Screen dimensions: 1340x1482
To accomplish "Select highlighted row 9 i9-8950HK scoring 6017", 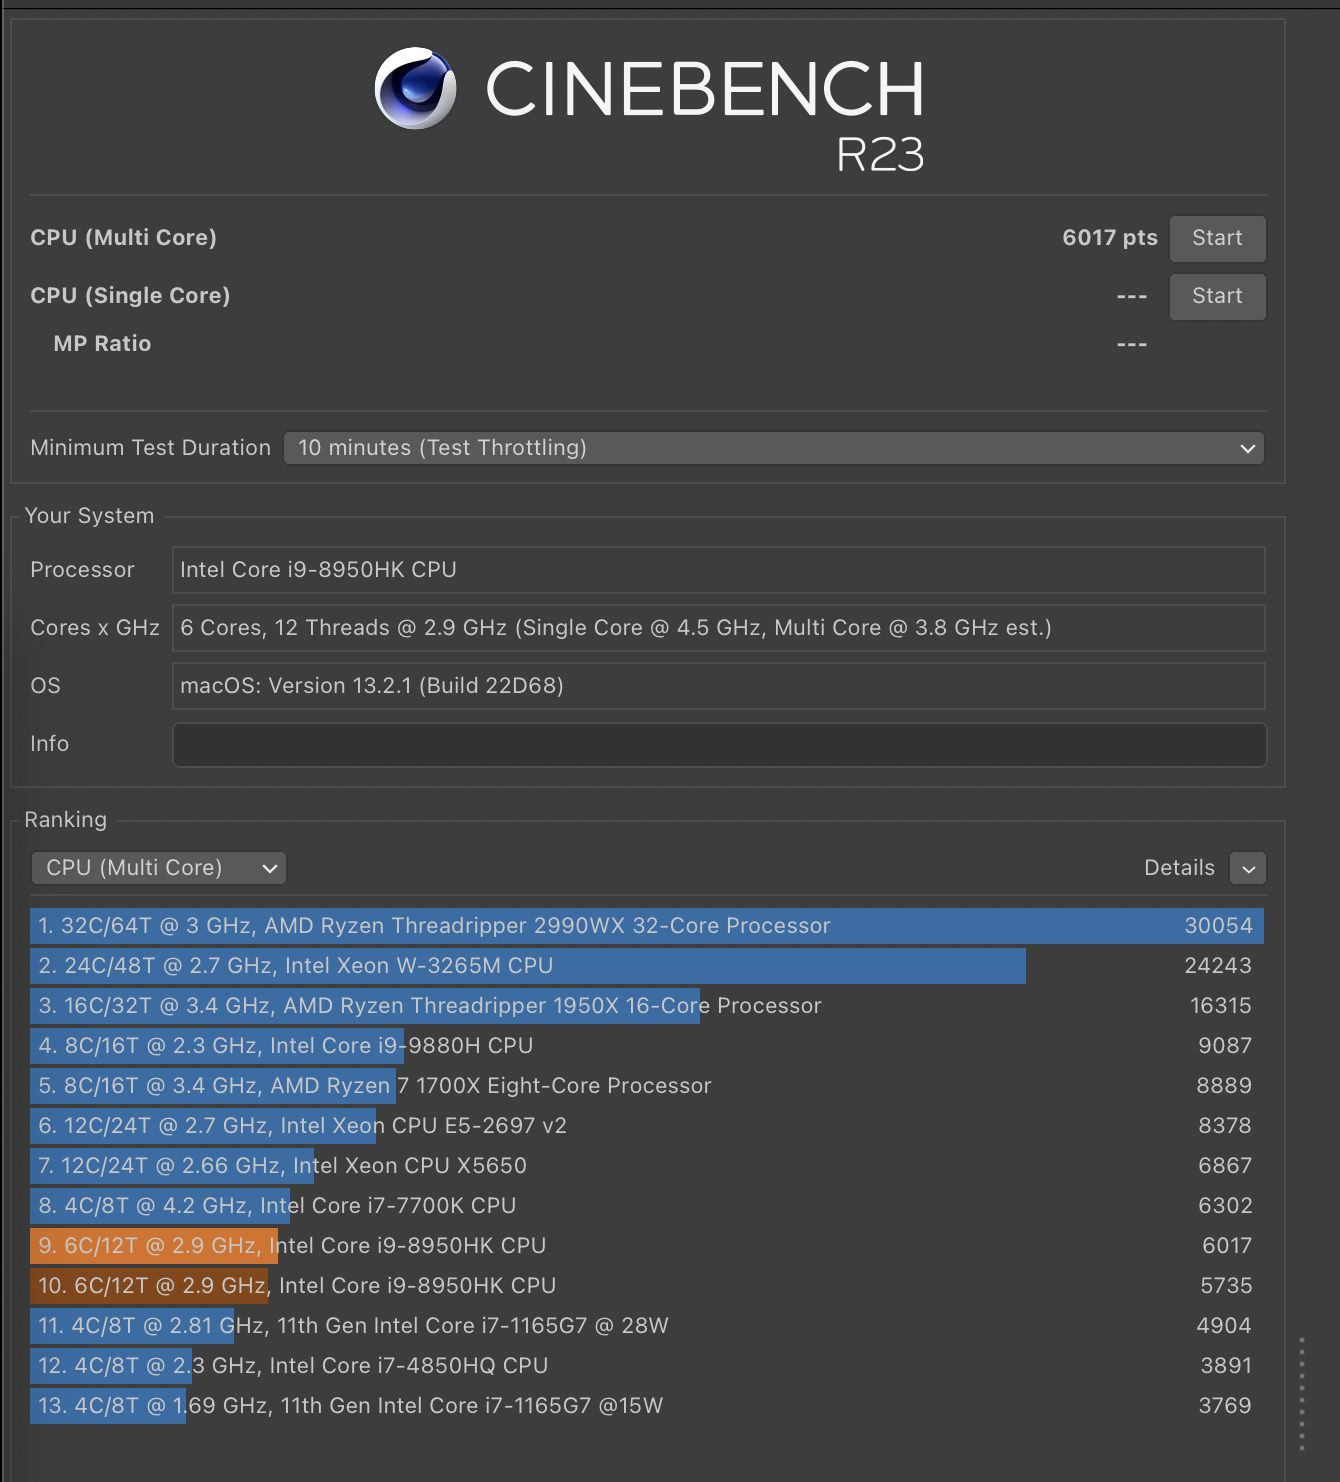I will [x=647, y=1246].
